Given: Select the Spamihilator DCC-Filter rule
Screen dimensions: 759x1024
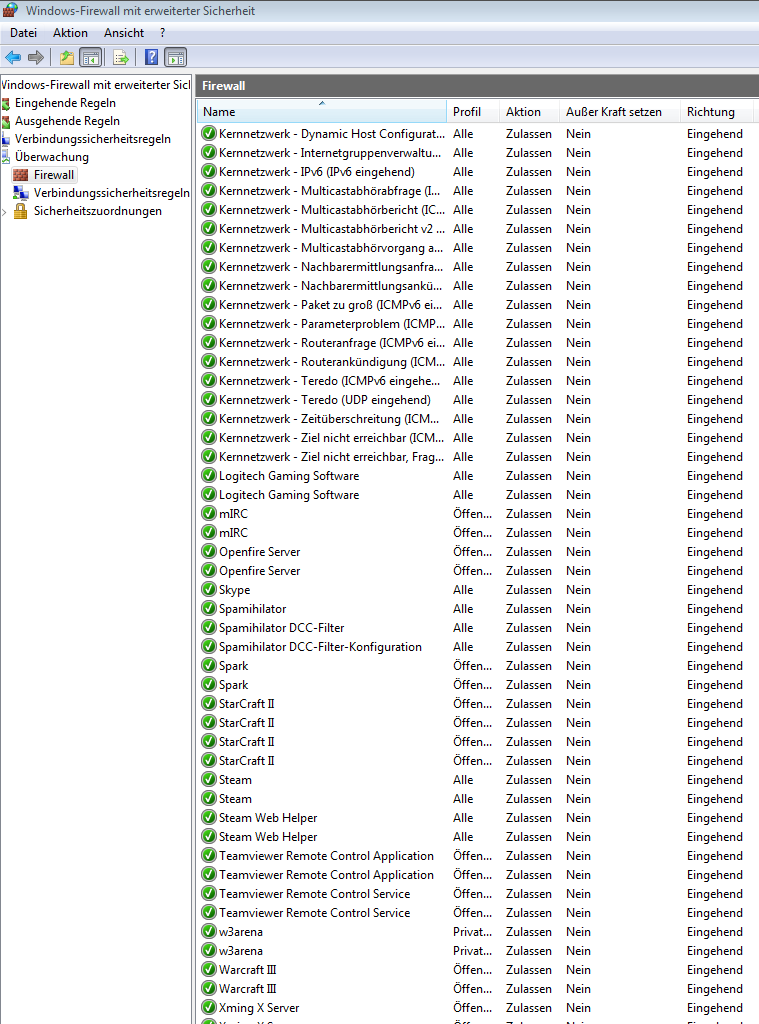Looking at the screenshot, I should (282, 627).
